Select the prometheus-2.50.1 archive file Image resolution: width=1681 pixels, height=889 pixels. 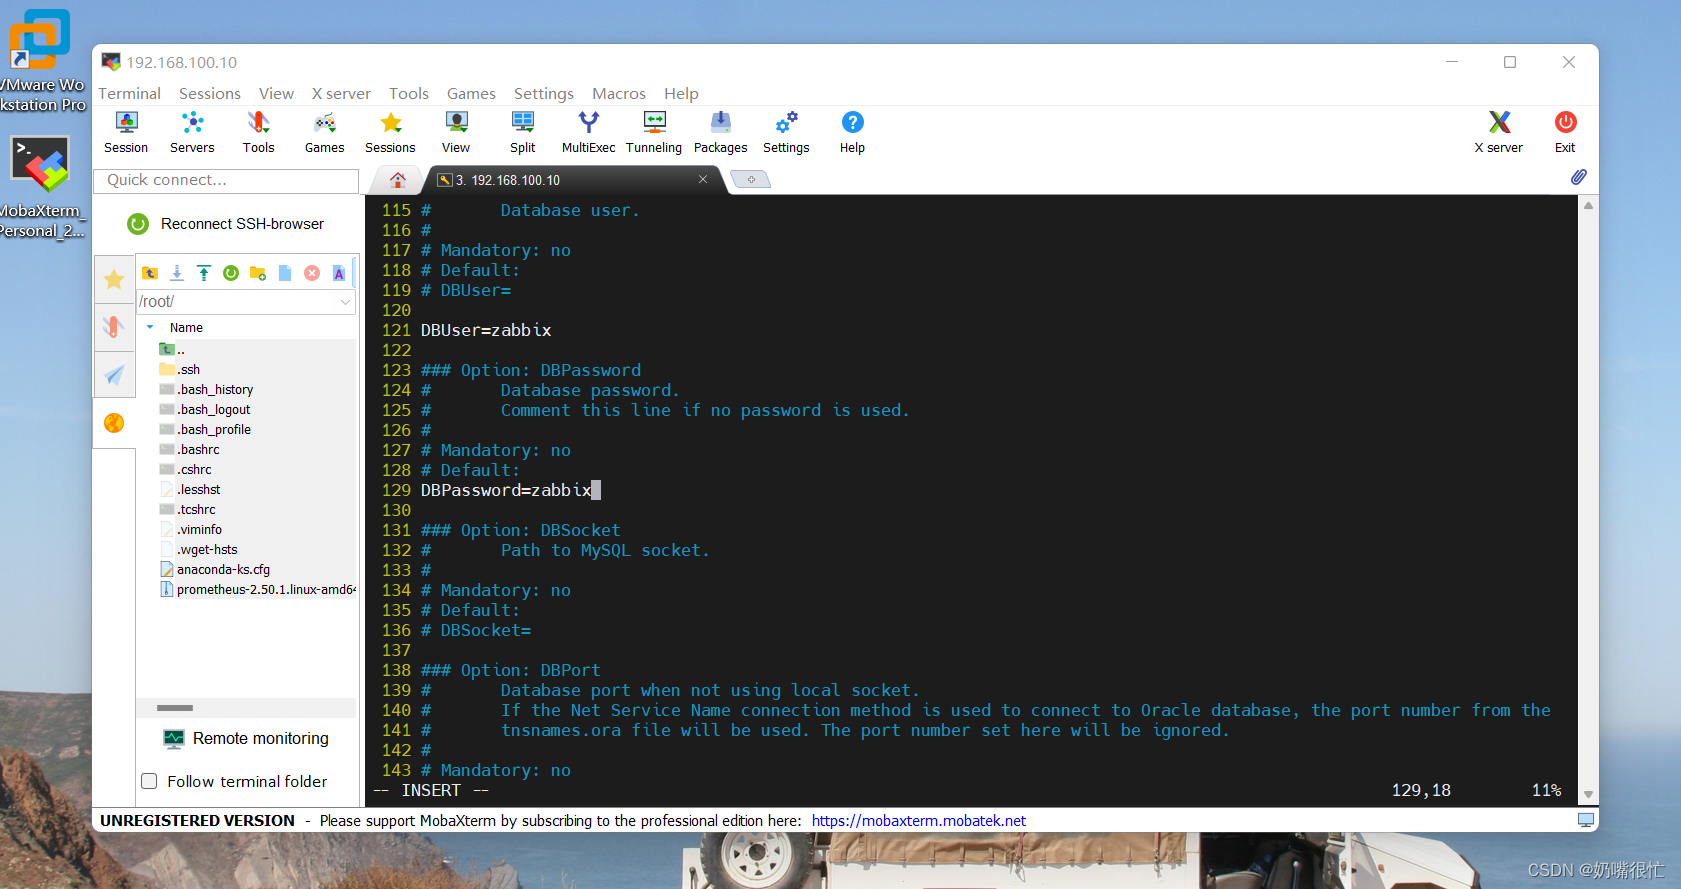click(x=258, y=589)
